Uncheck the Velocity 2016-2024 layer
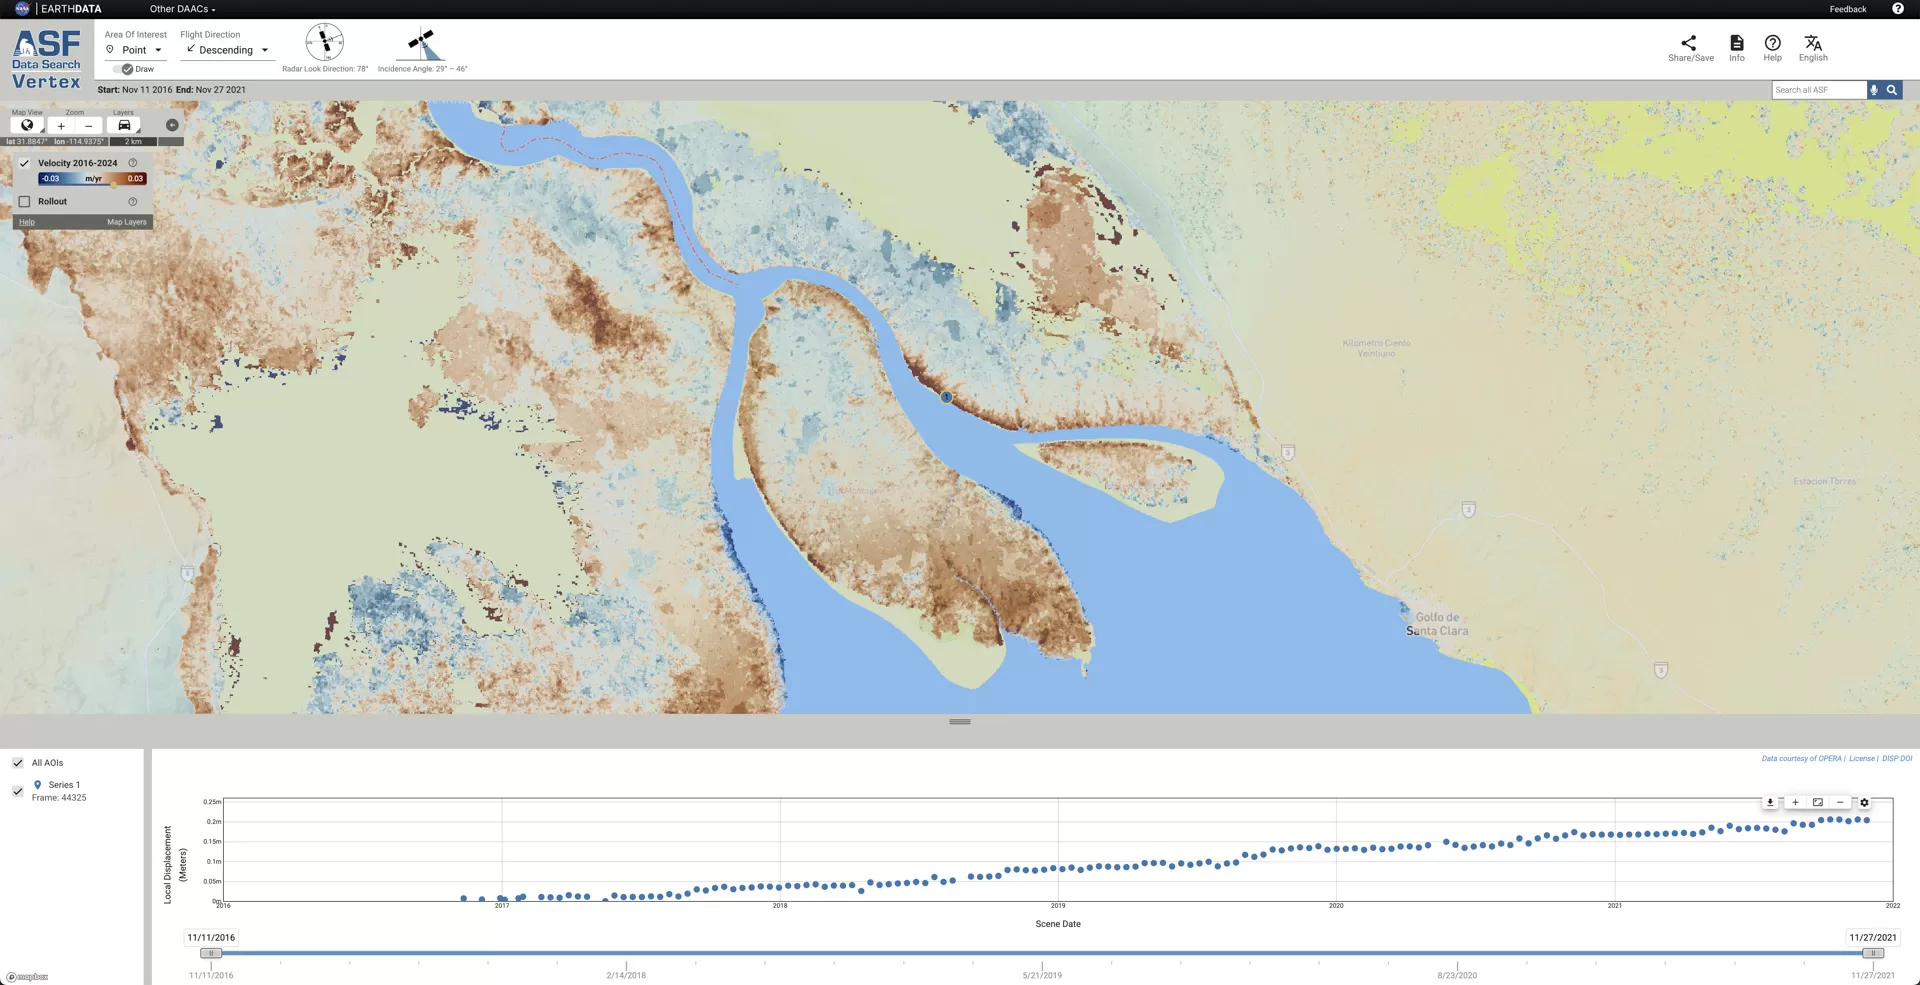Viewport: 1920px width, 985px height. pos(24,163)
